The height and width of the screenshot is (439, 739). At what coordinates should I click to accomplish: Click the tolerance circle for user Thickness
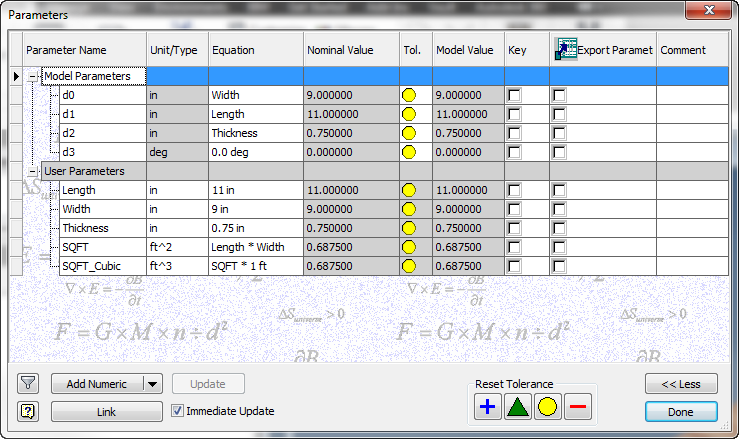click(409, 228)
